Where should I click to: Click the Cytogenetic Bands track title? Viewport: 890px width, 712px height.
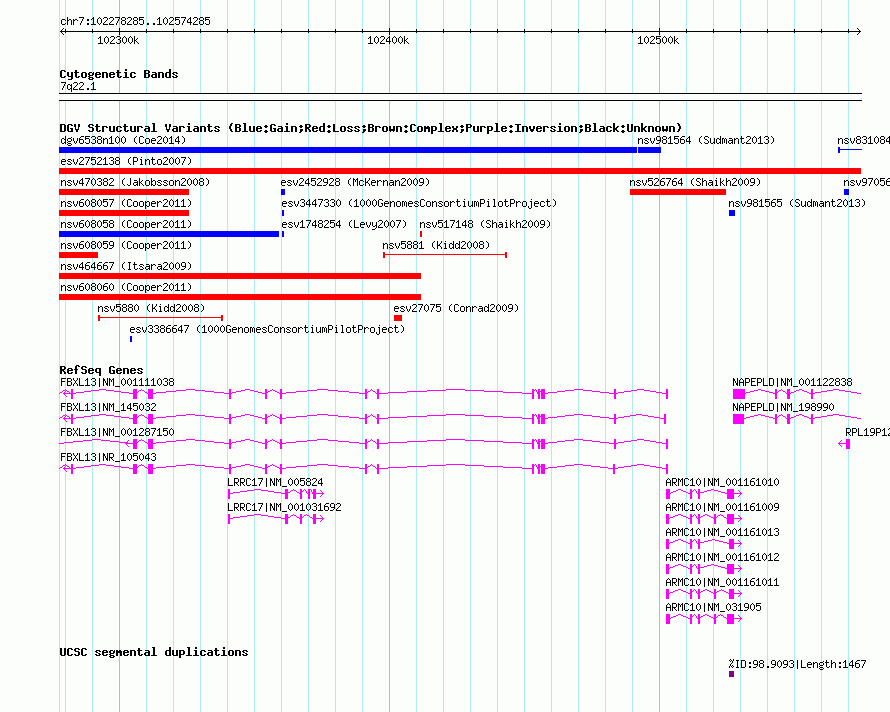(x=119, y=74)
